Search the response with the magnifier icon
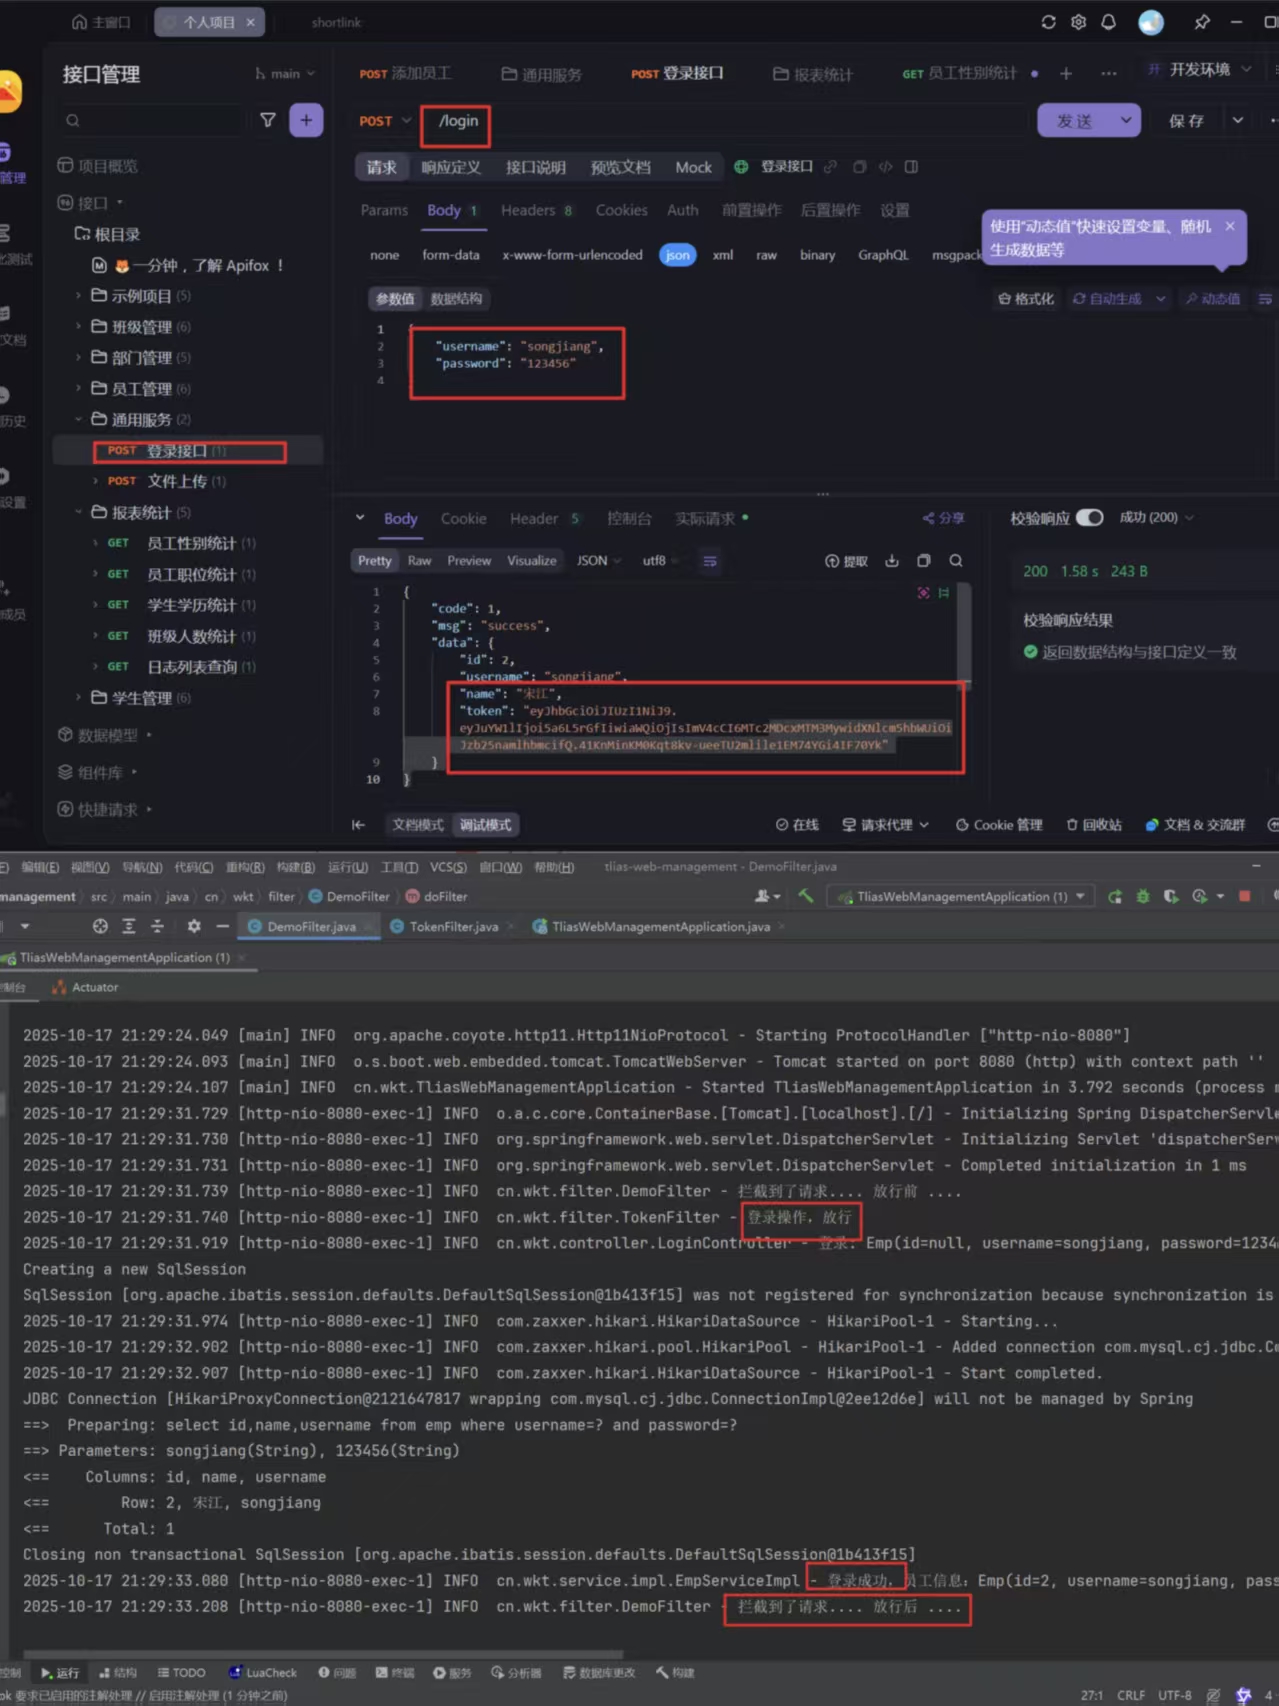1279x1706 pixels. point(955,561)
